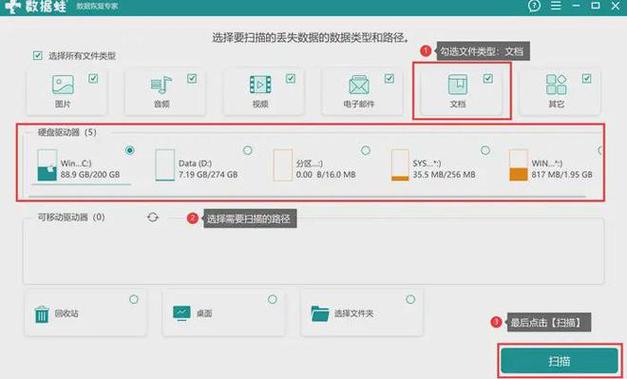Image resolution: width=627 pixels, height=379 pixels.
Task: Click the 可移动驱动器 (0) heading
Action: pos(71,217)
